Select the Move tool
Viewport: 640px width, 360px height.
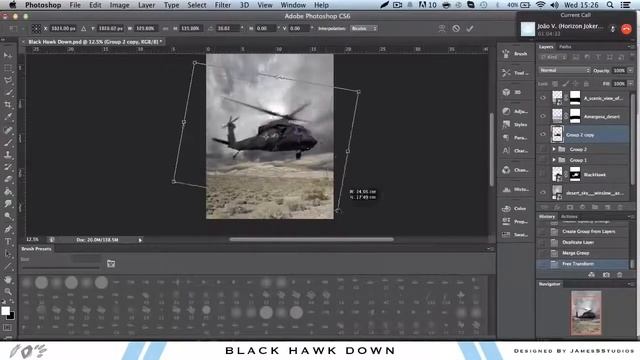[7, 55]
